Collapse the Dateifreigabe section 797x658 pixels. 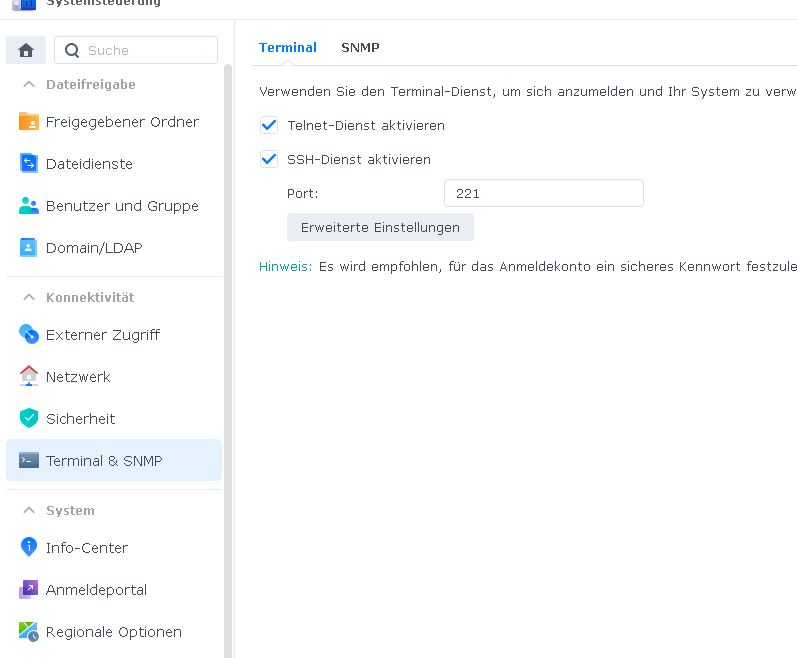click(27, 85)
